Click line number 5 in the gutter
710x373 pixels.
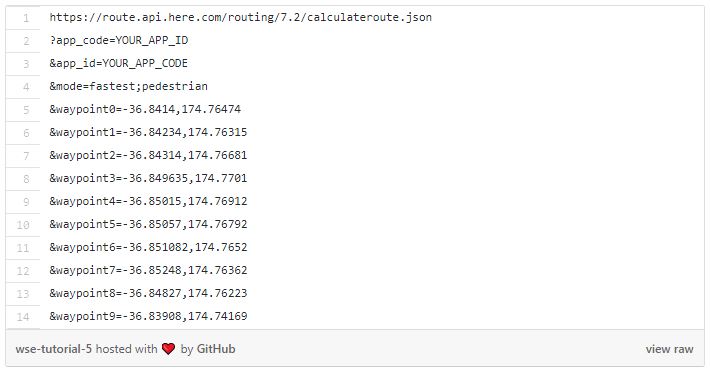(x=26, y=110)
